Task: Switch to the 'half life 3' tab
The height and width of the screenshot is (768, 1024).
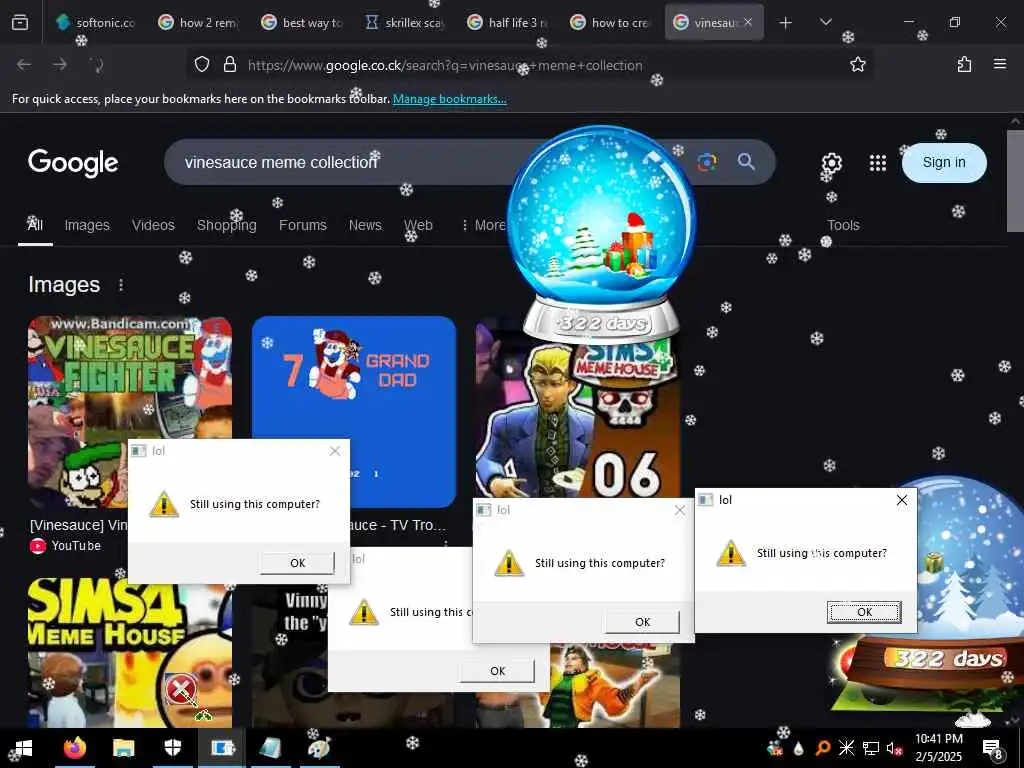Action: (508, 22)
